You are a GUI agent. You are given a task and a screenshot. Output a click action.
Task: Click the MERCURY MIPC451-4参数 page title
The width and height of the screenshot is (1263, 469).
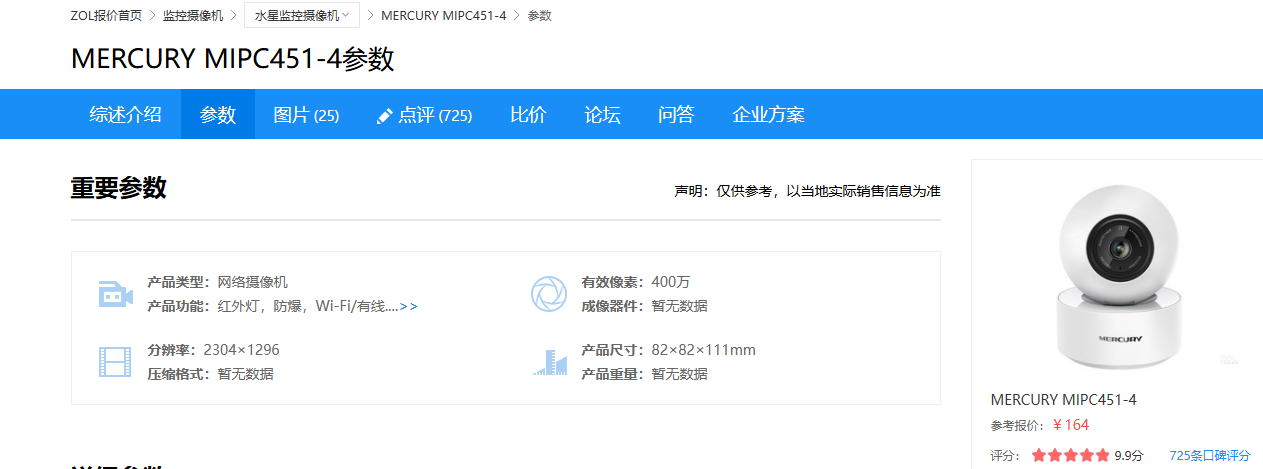click(233, 59)
